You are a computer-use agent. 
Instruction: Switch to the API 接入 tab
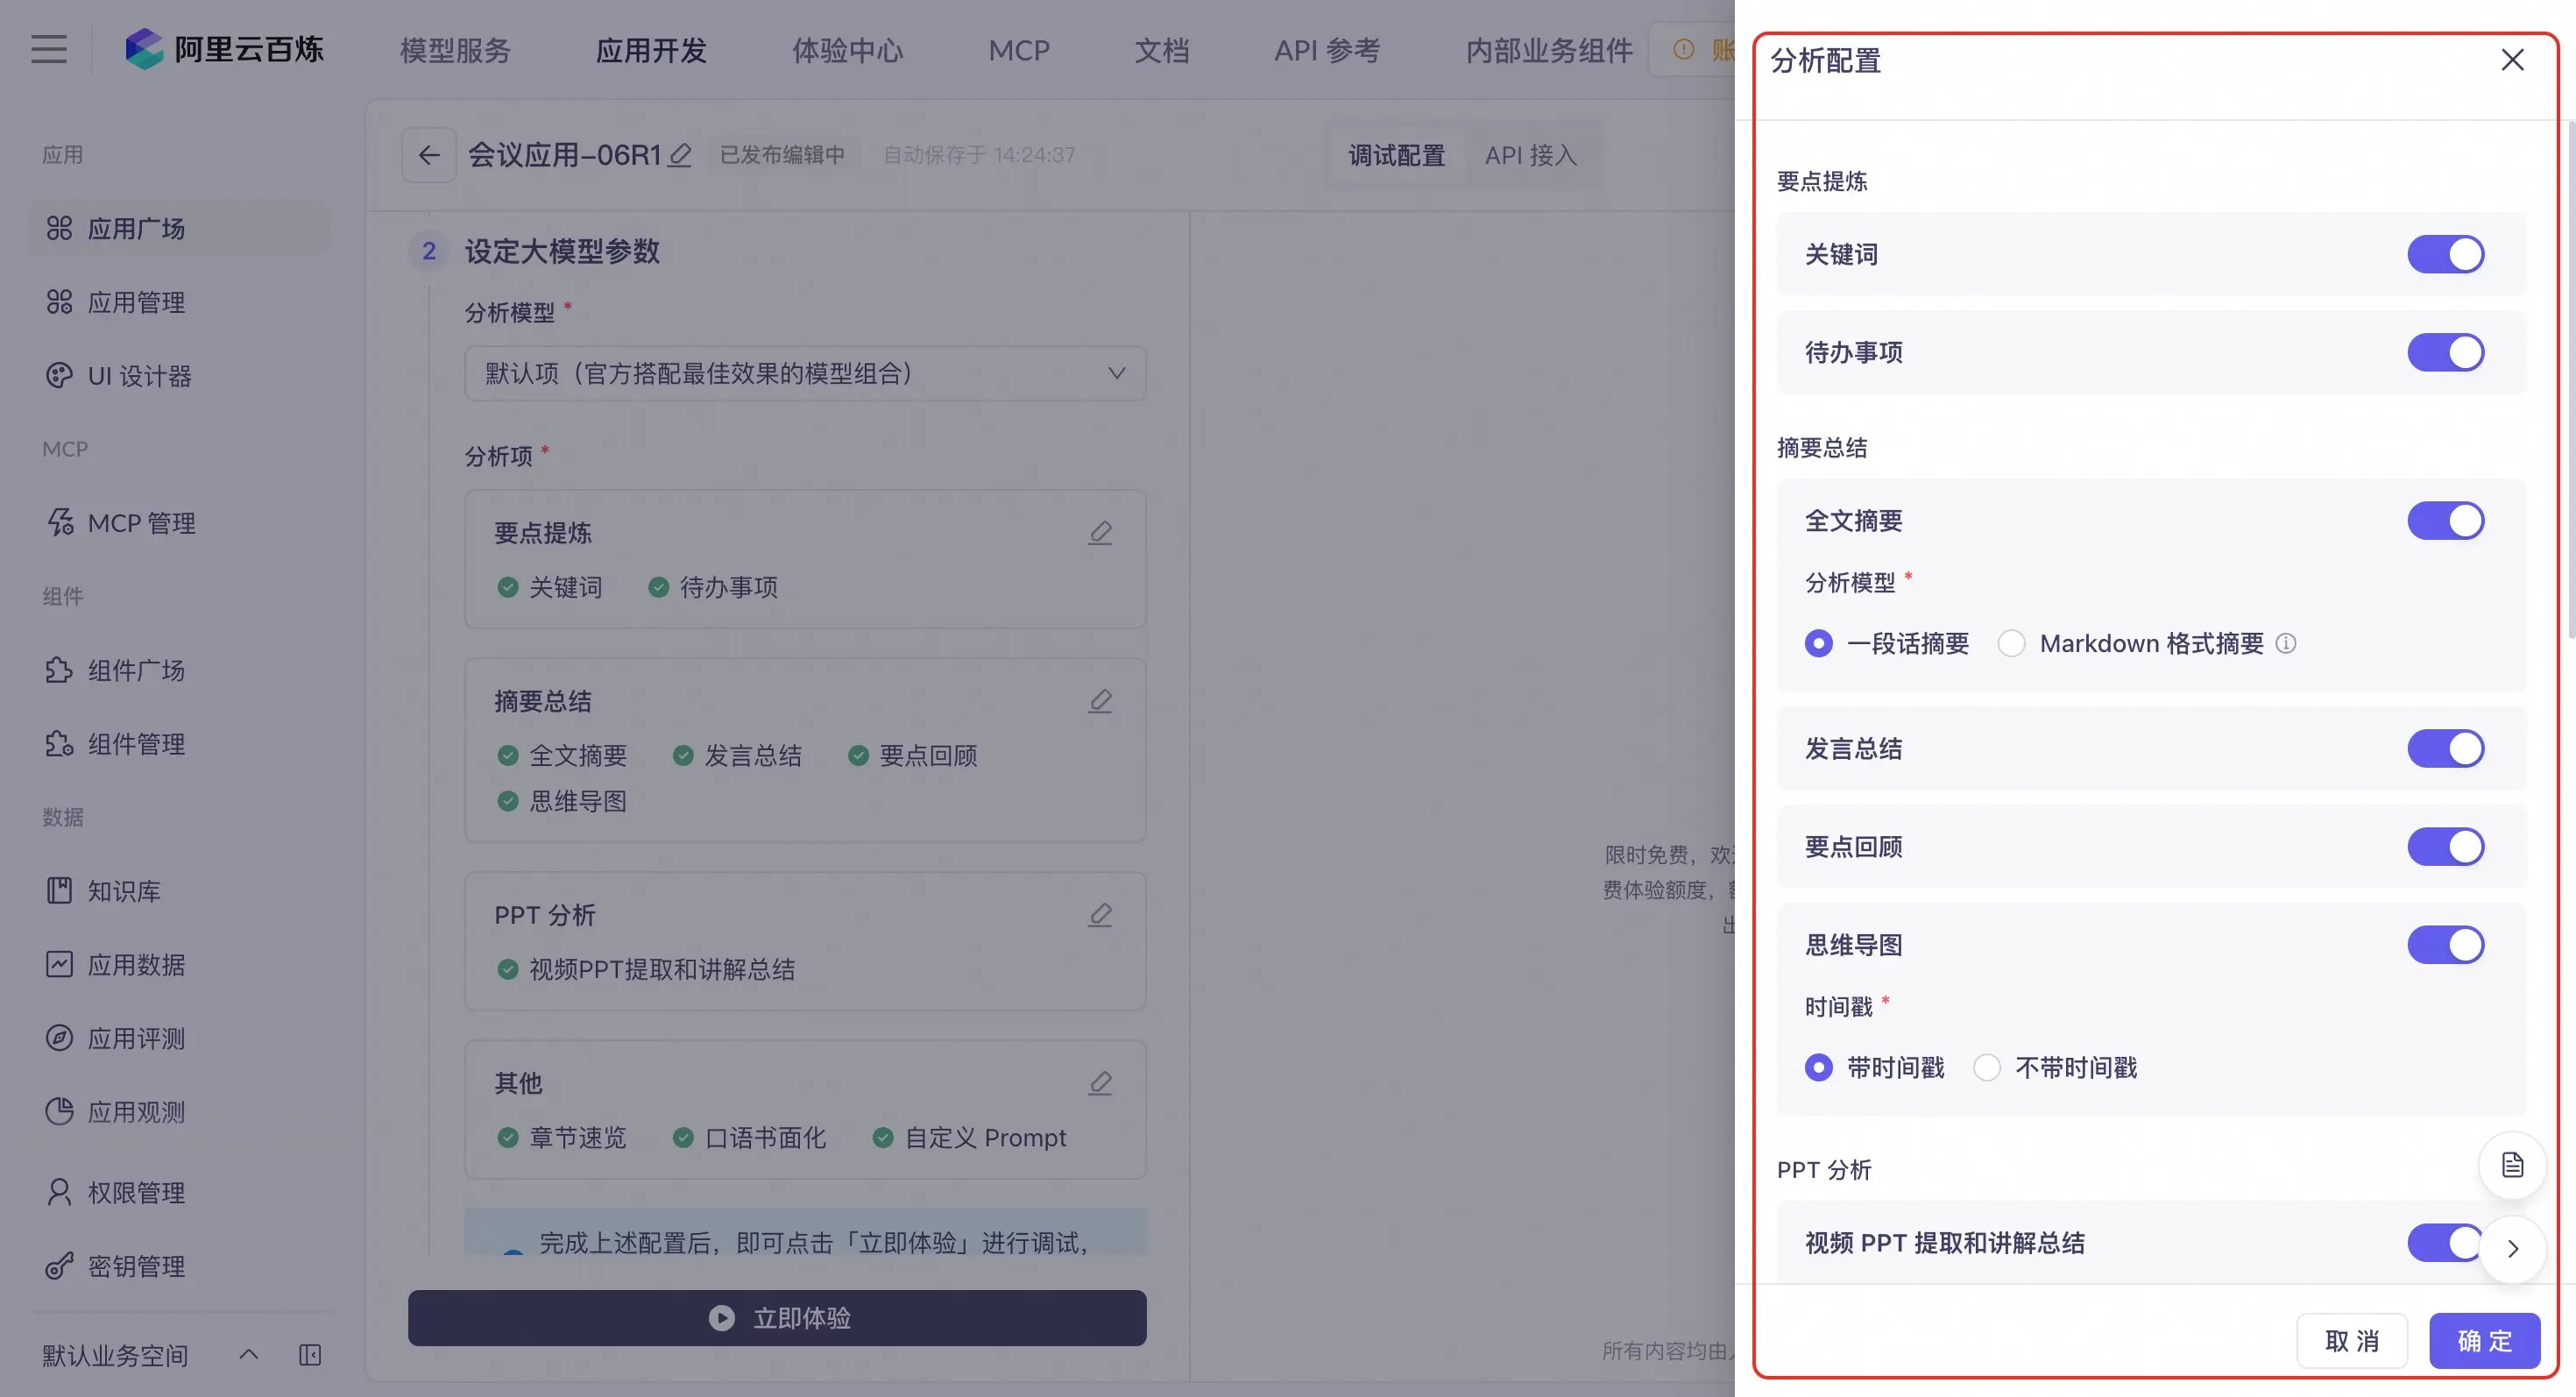click(1530, 155)
